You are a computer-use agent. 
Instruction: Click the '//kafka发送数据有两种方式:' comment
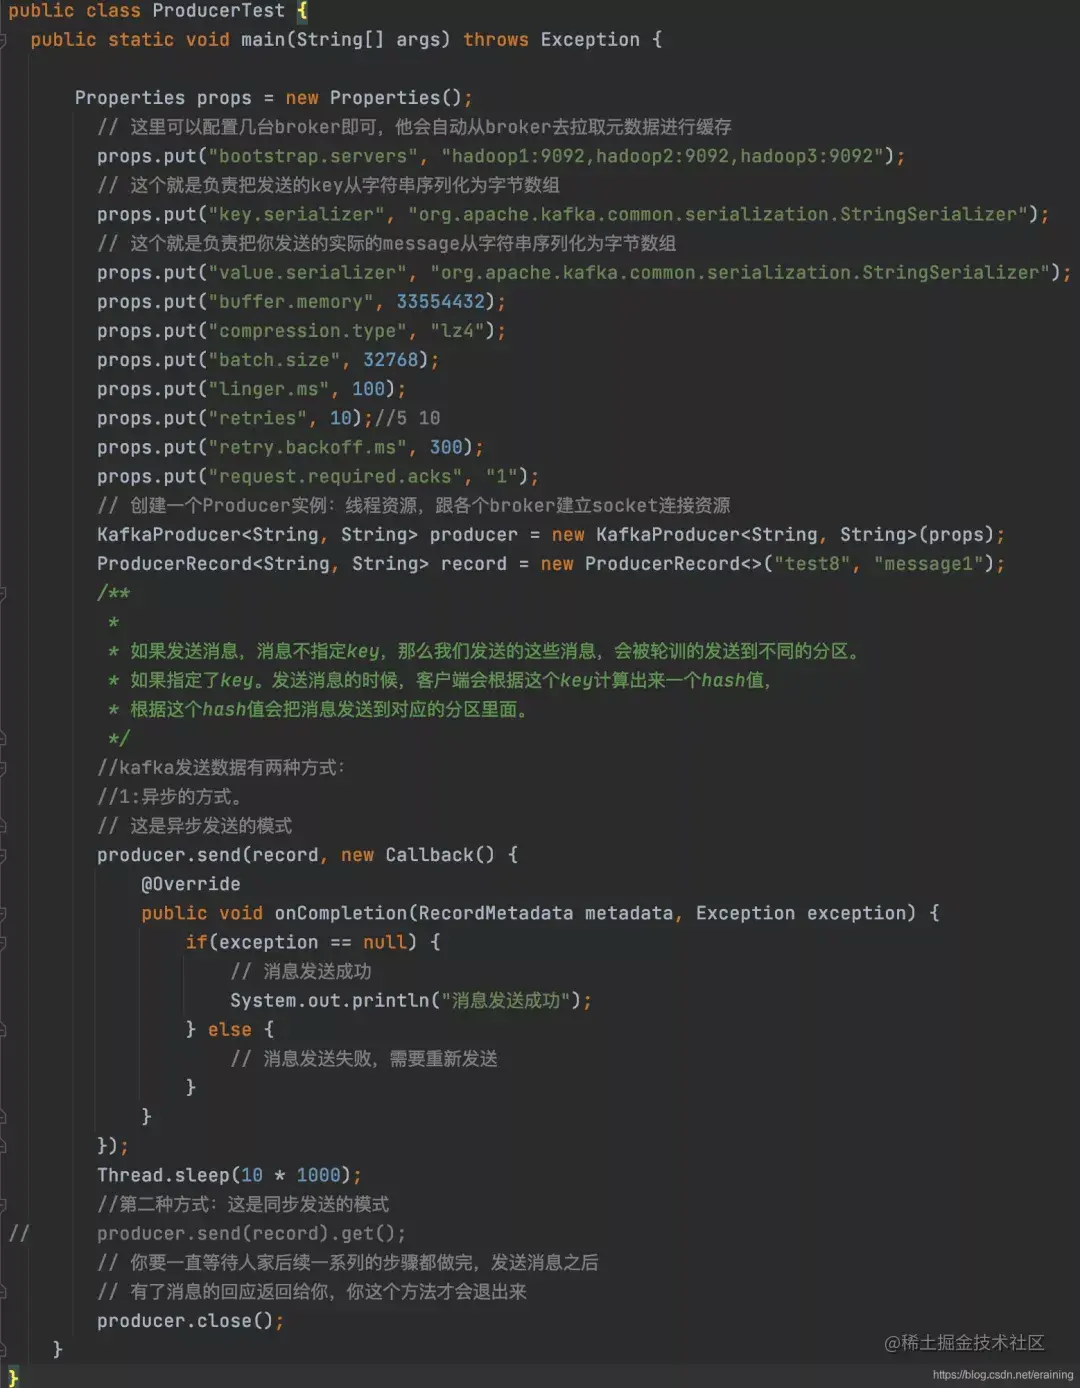point(221,768)
